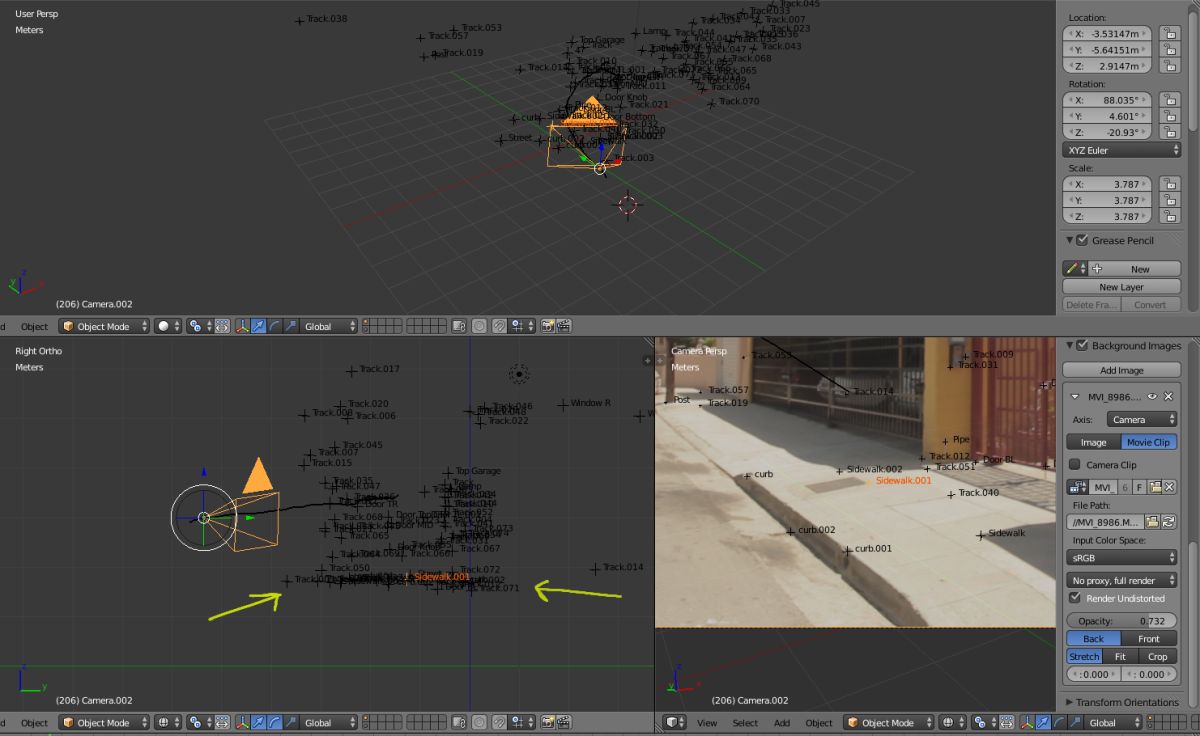Lock viewport layers to scene in top header
Screen dimensions: 1200x736
[459, 326]
